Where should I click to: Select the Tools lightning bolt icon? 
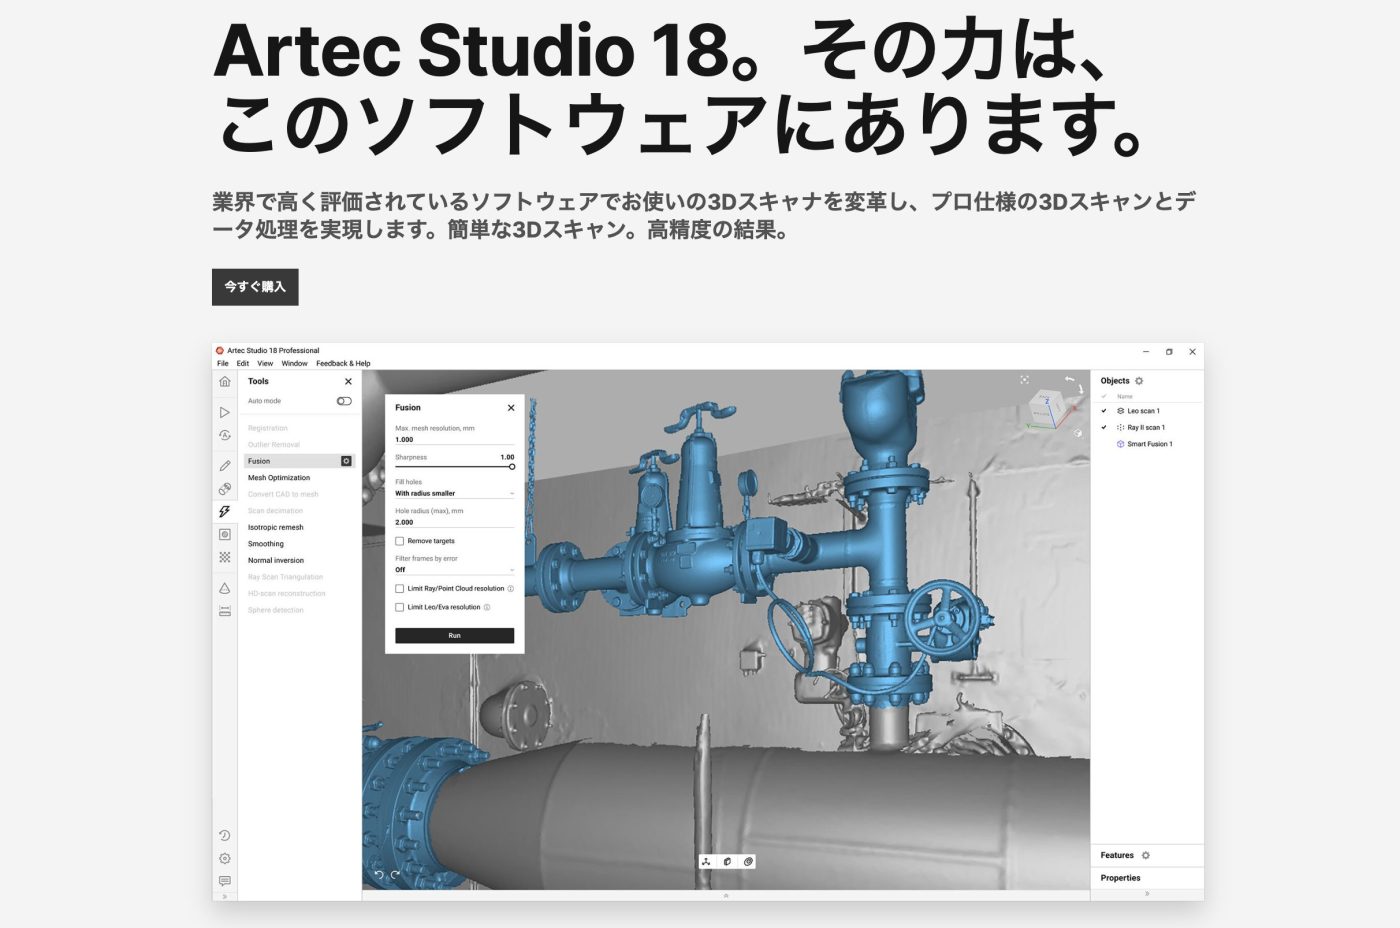click(225, 512)
